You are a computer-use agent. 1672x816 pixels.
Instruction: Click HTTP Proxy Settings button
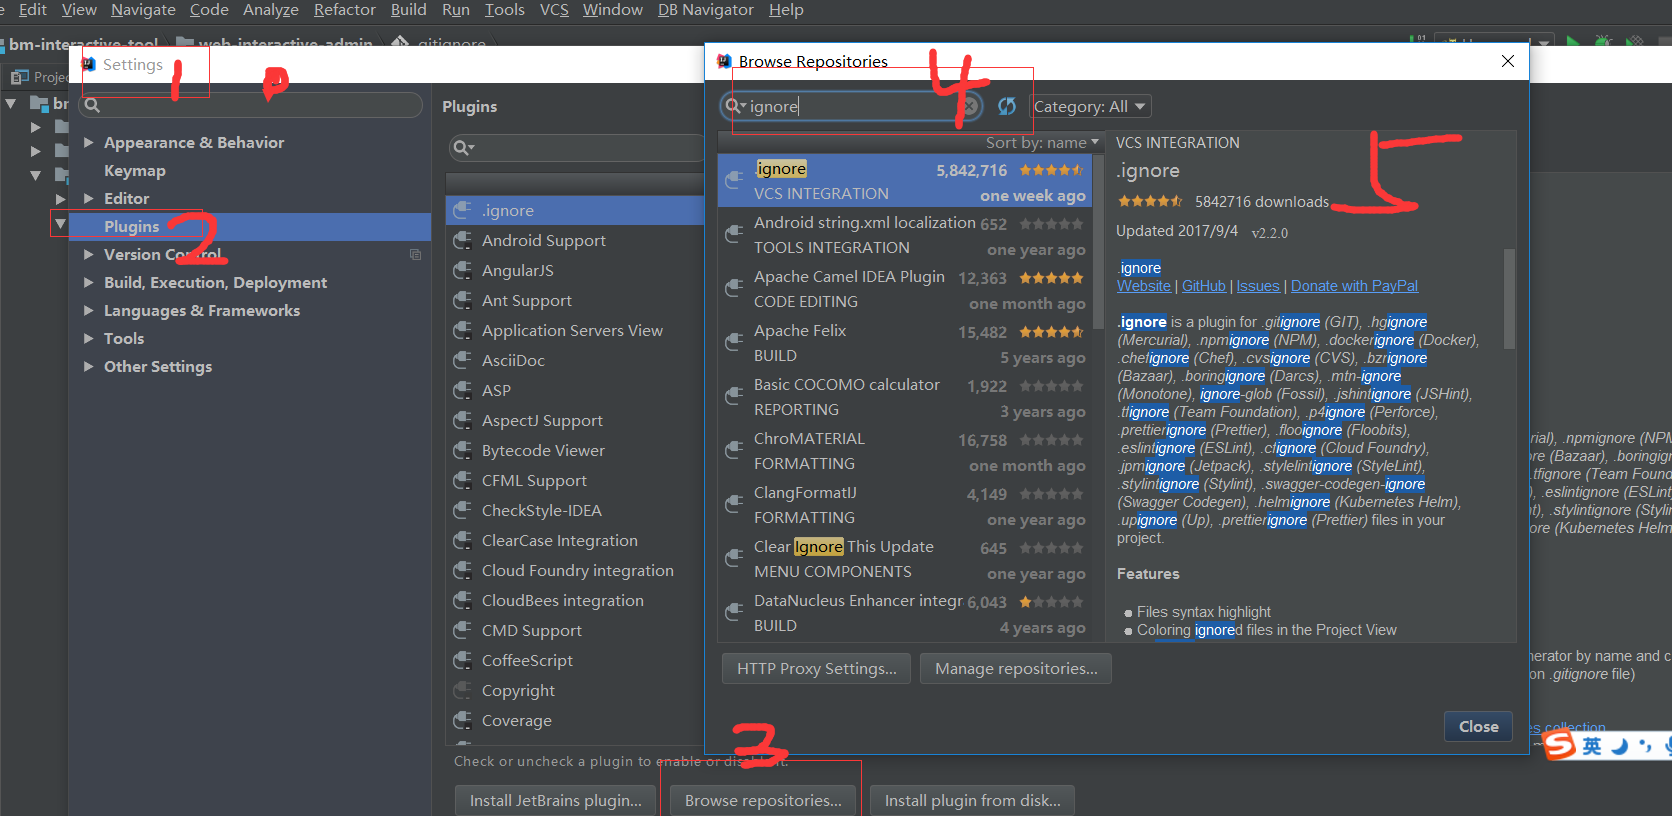coord(816,668)
